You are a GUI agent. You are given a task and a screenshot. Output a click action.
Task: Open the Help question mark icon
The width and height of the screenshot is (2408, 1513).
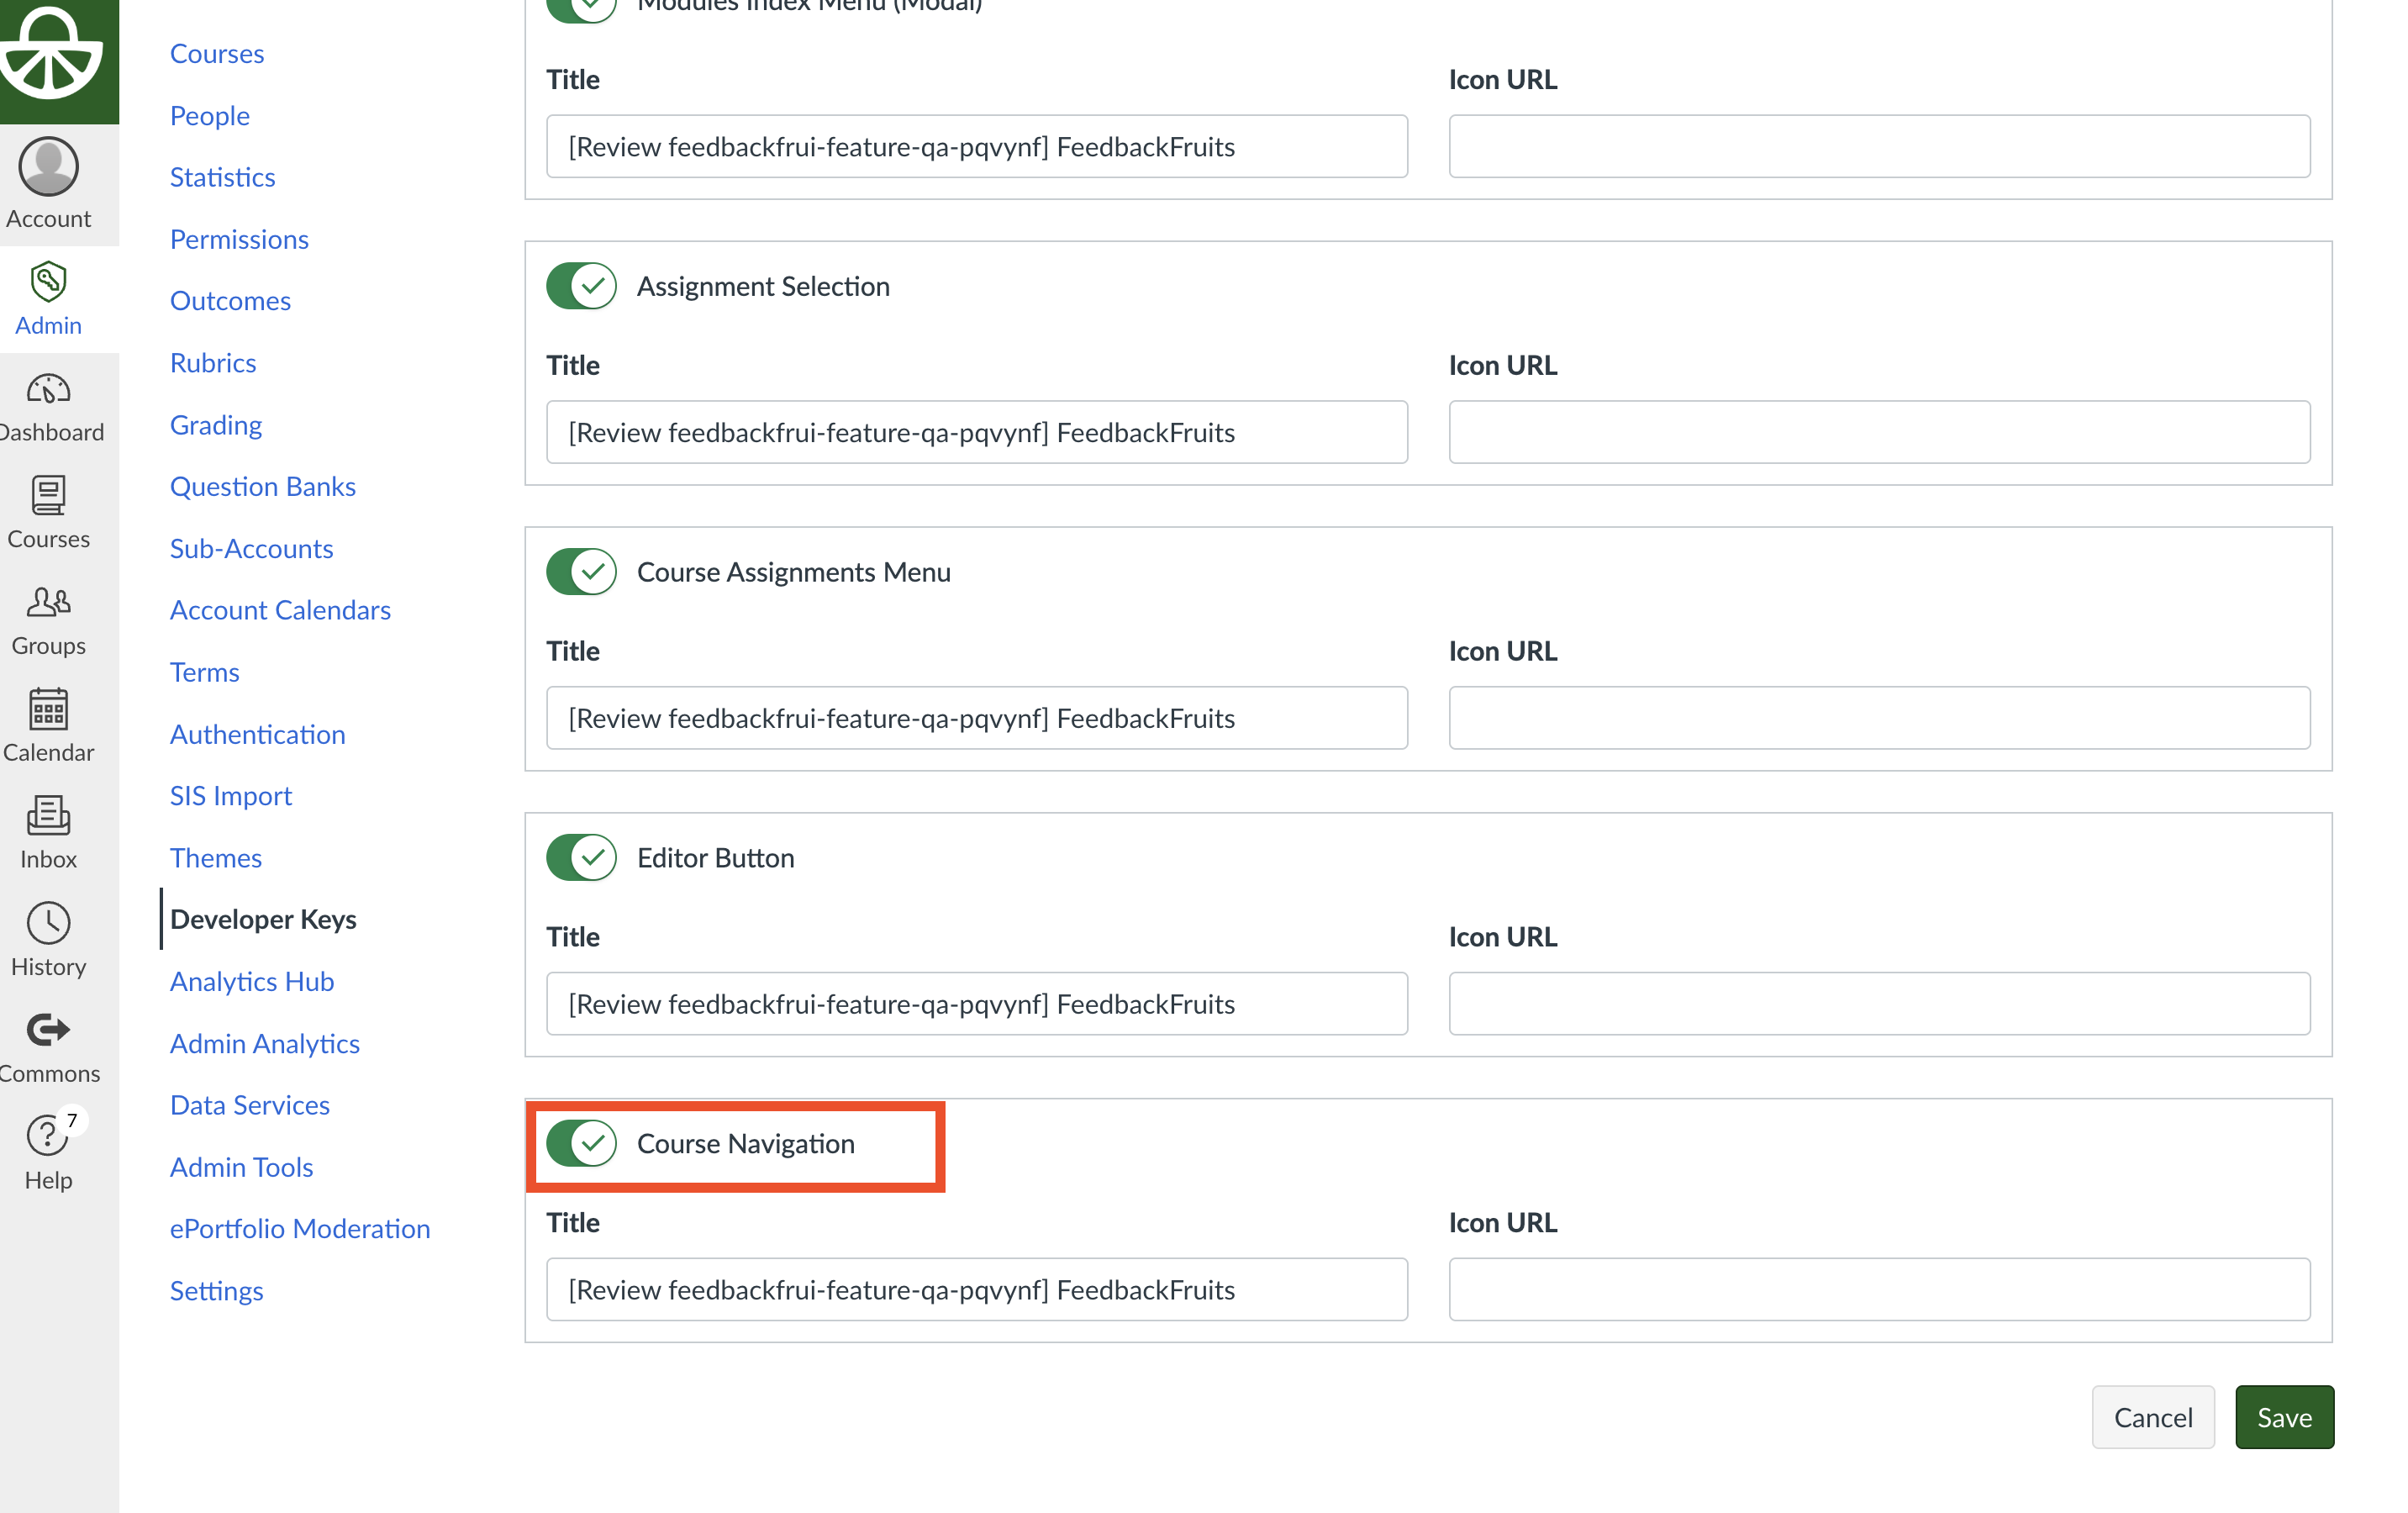(x=48, y=1136)
